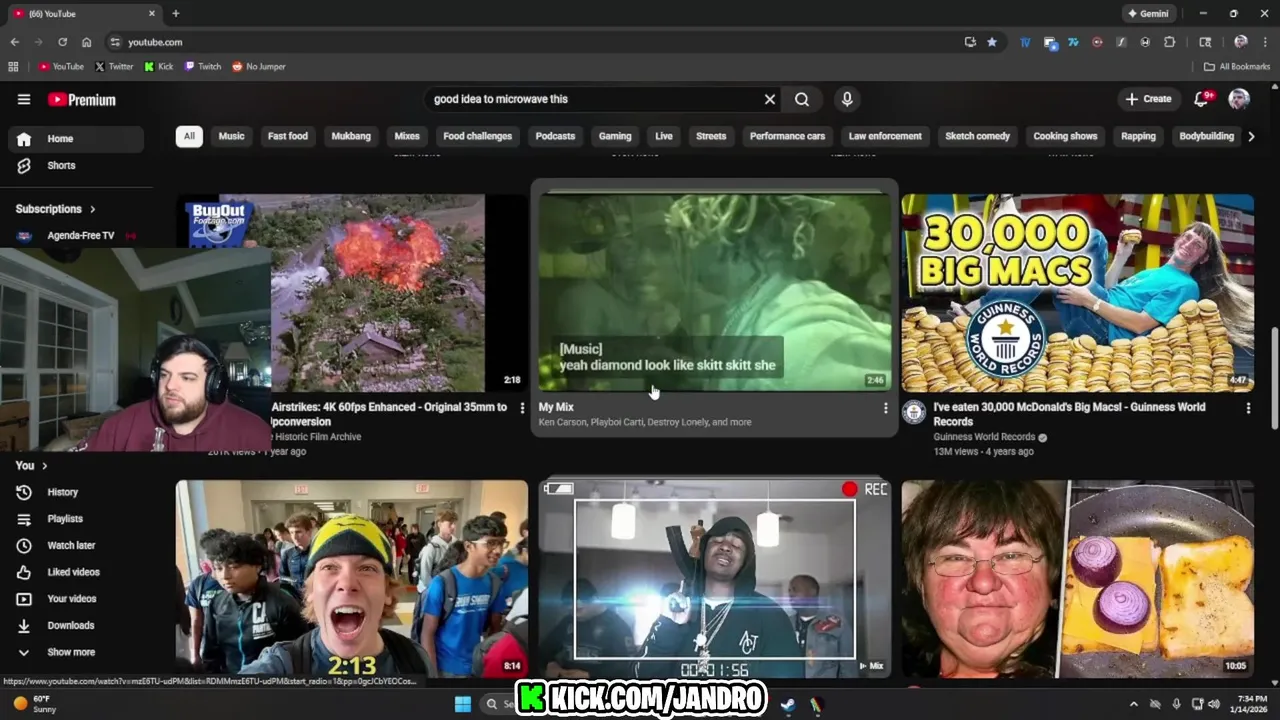Bookmark this page with the star
1280x720 pixels.
(x=992, y=42)
